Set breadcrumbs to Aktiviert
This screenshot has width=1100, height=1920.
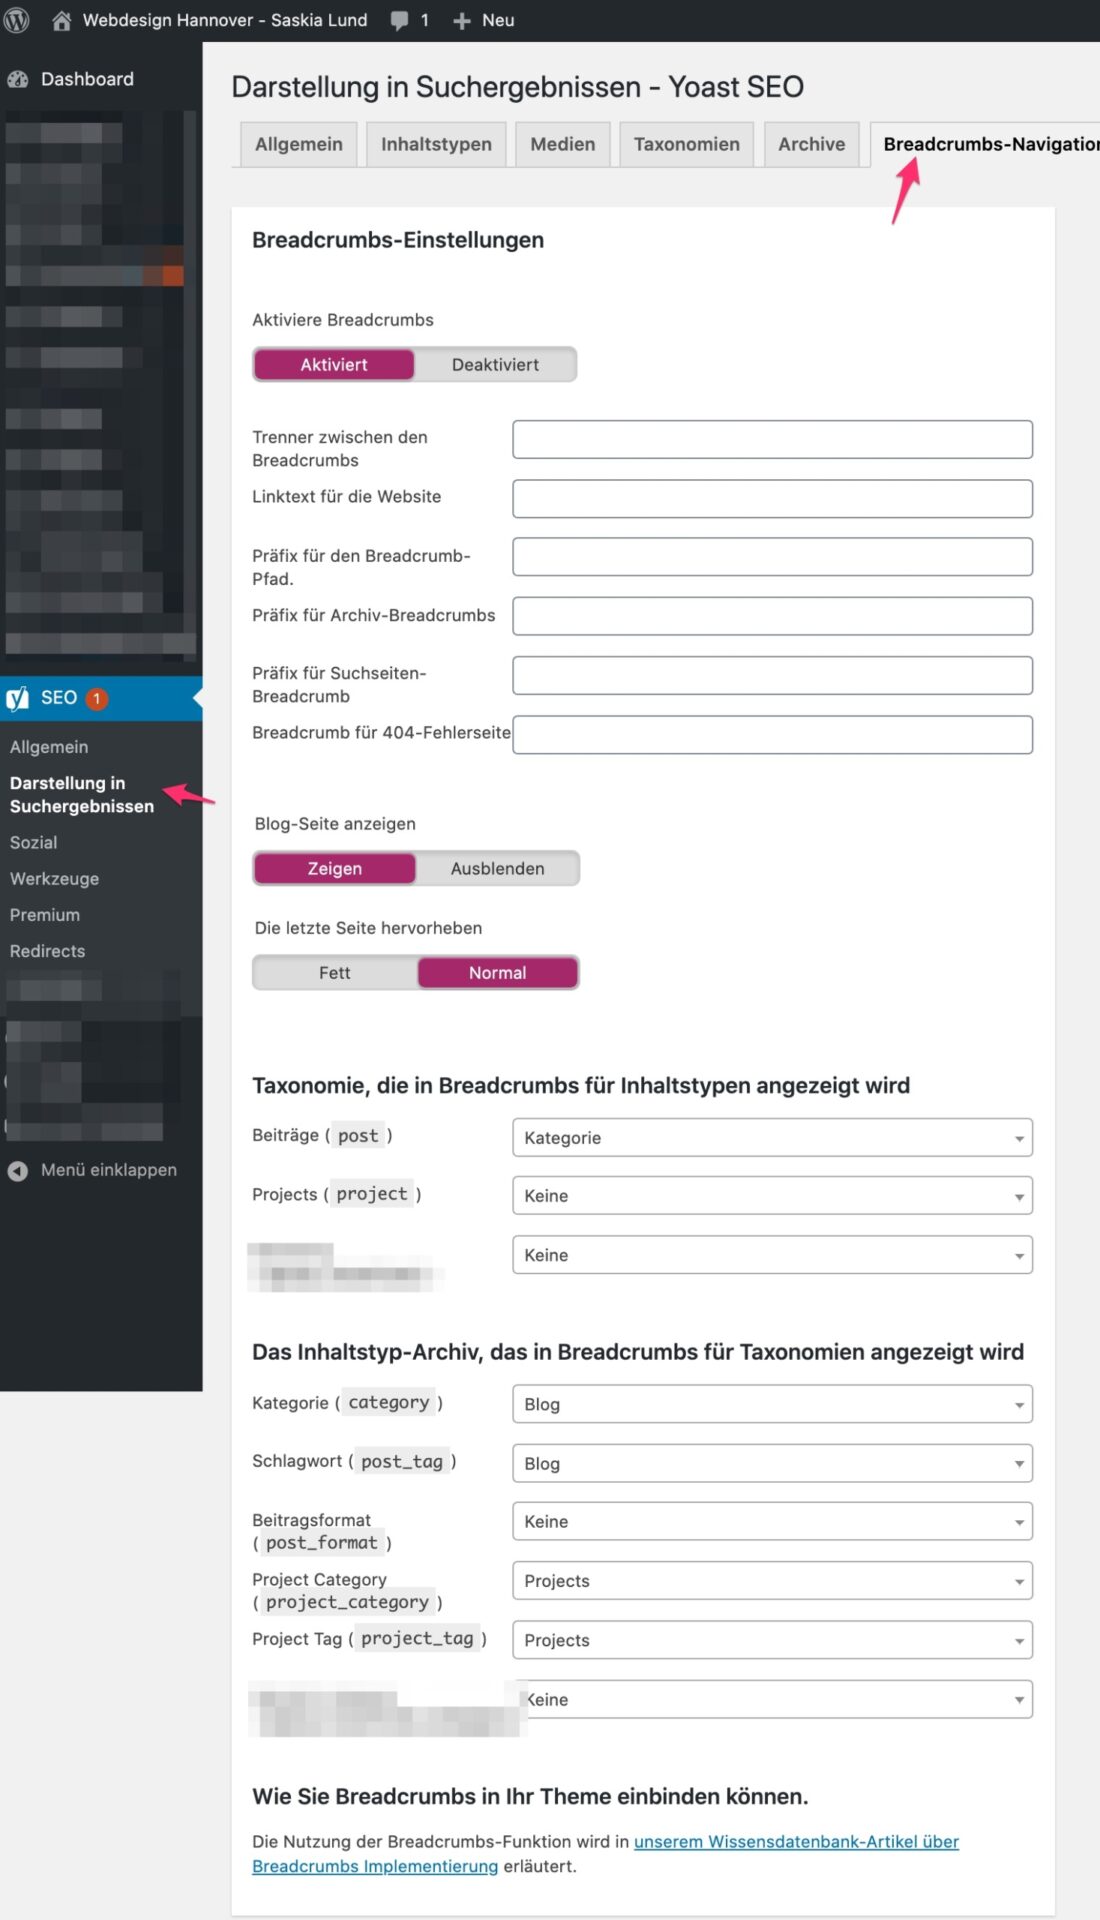[334, 365]
